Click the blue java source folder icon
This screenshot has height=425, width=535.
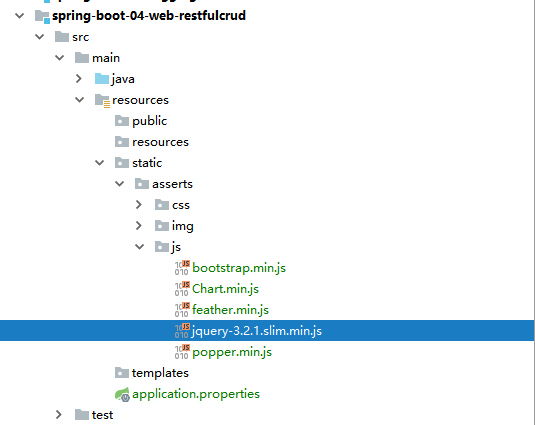[x=102, y=79]
